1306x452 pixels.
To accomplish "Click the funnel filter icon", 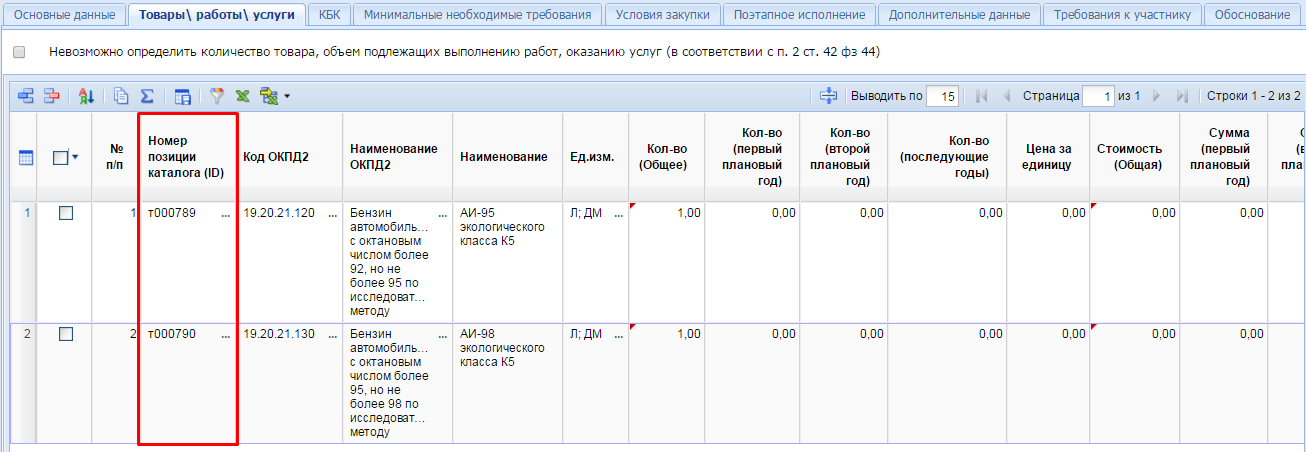I will tap(217, 96).
